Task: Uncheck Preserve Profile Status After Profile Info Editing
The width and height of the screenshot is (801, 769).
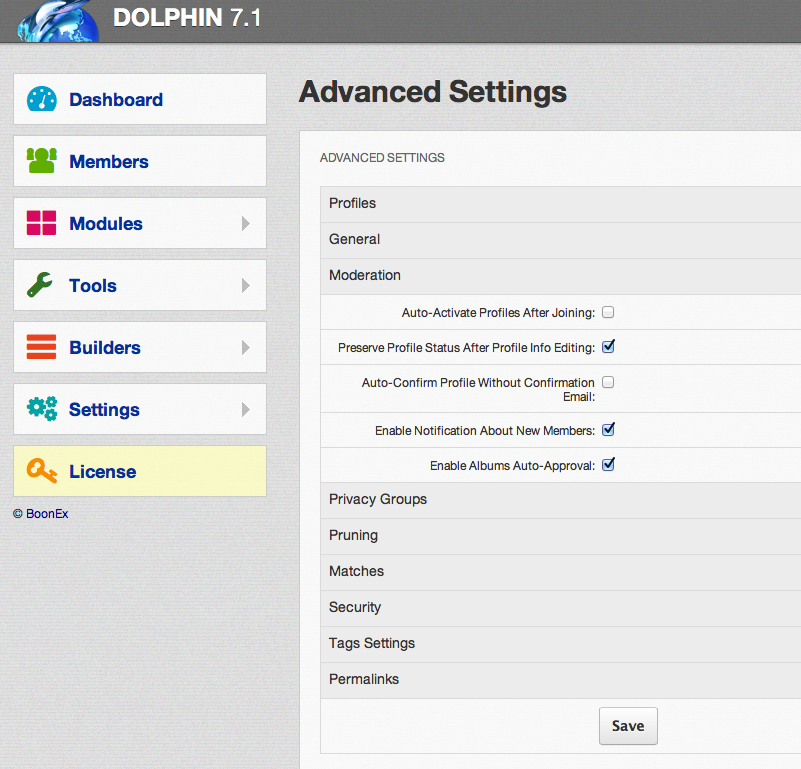Action: [x=608, y=347]
